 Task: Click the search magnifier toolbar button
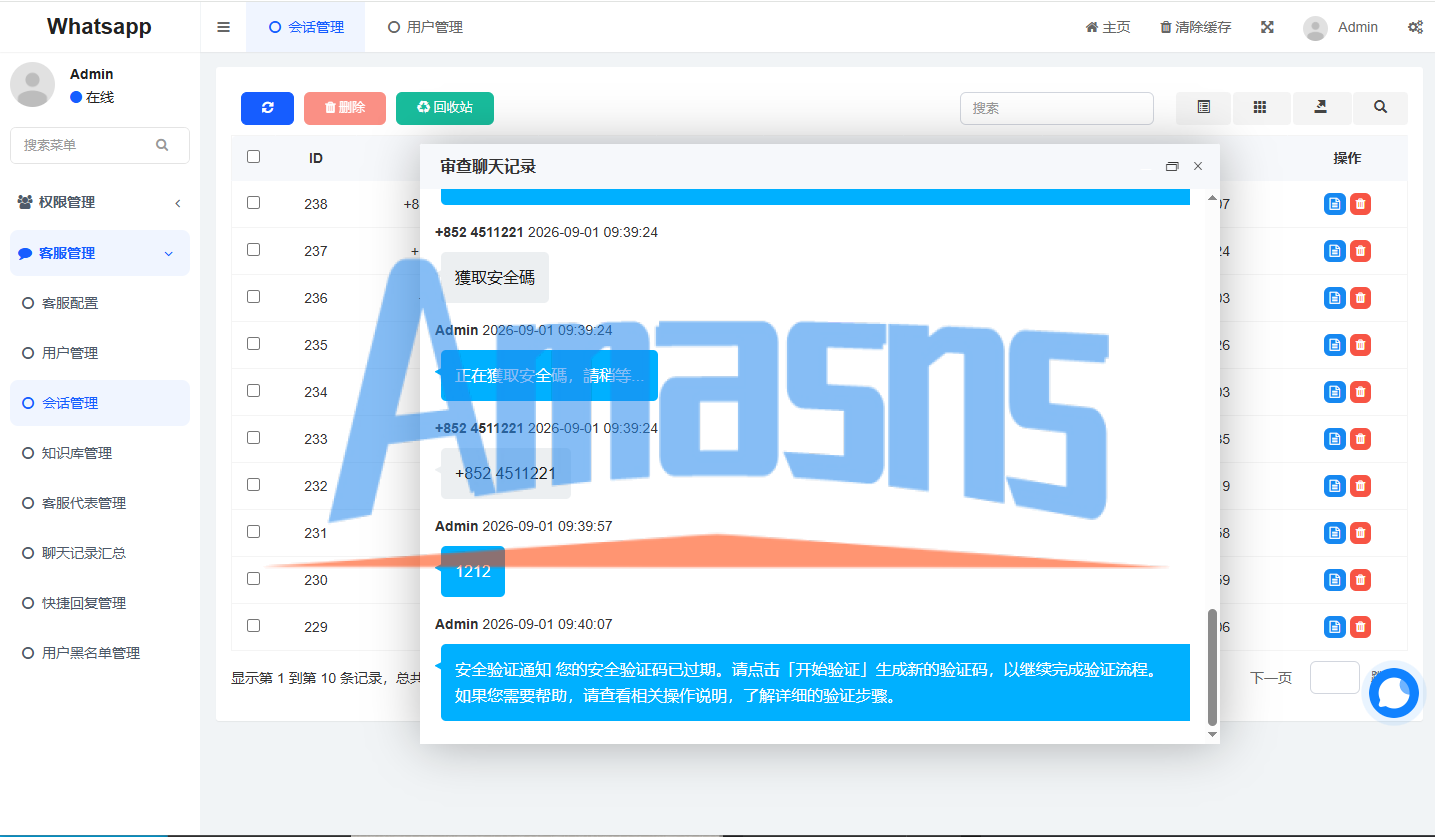(x=1380, y=108)
